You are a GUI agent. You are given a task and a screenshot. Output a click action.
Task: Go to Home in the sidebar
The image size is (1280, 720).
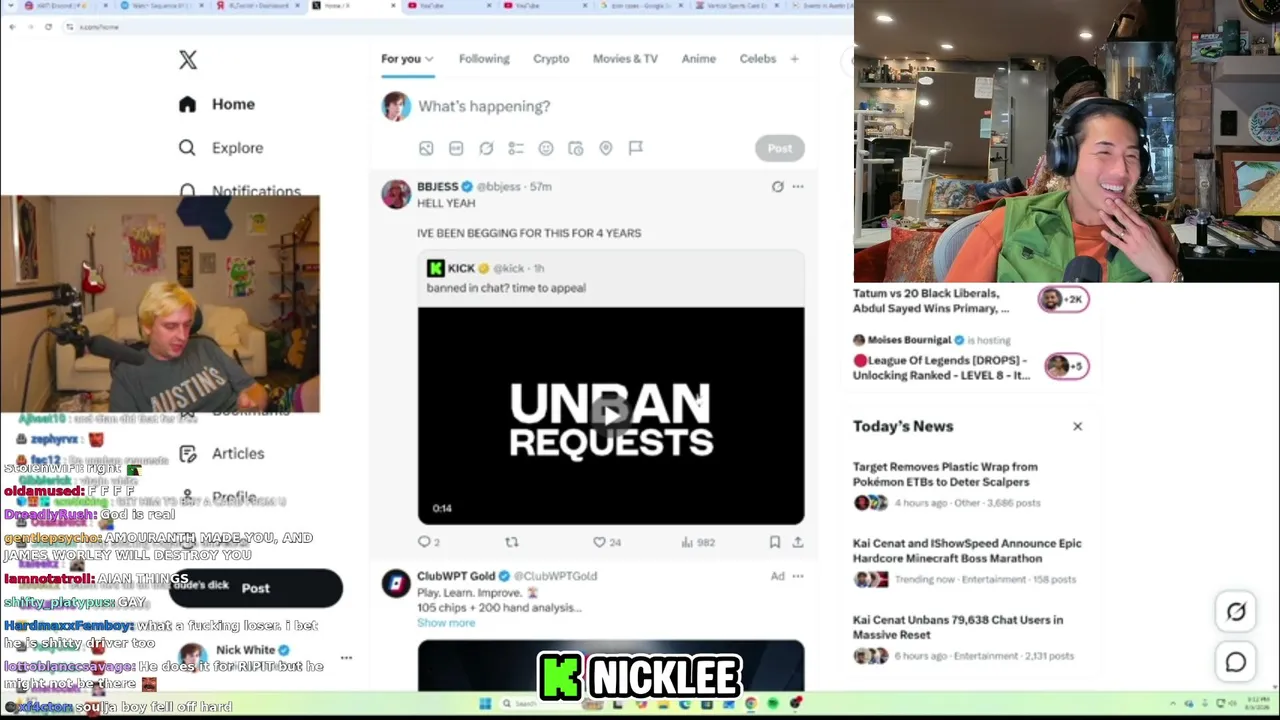(x=217, y=104)
